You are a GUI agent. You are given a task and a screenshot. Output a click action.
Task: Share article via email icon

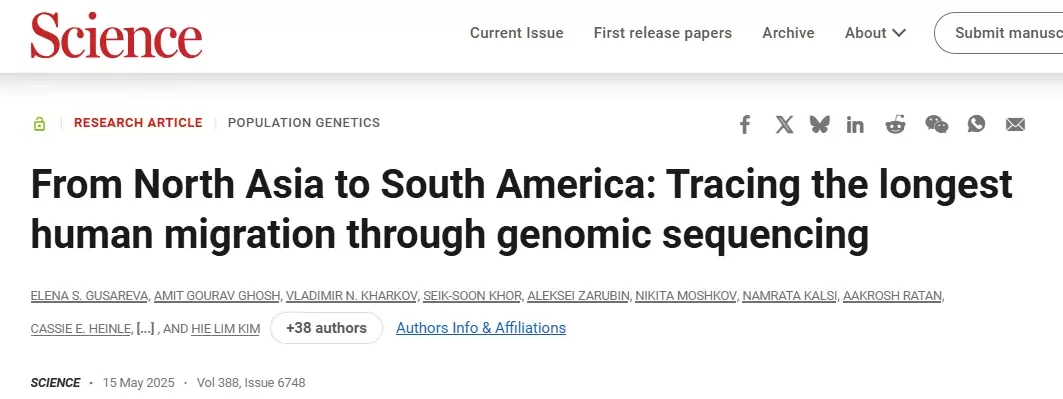coord(1015,125)
